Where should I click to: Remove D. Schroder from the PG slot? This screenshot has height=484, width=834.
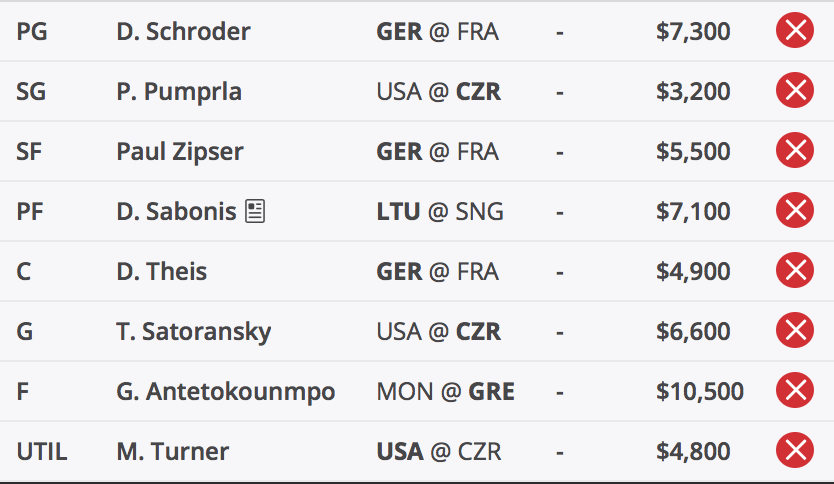pos(795,30)
